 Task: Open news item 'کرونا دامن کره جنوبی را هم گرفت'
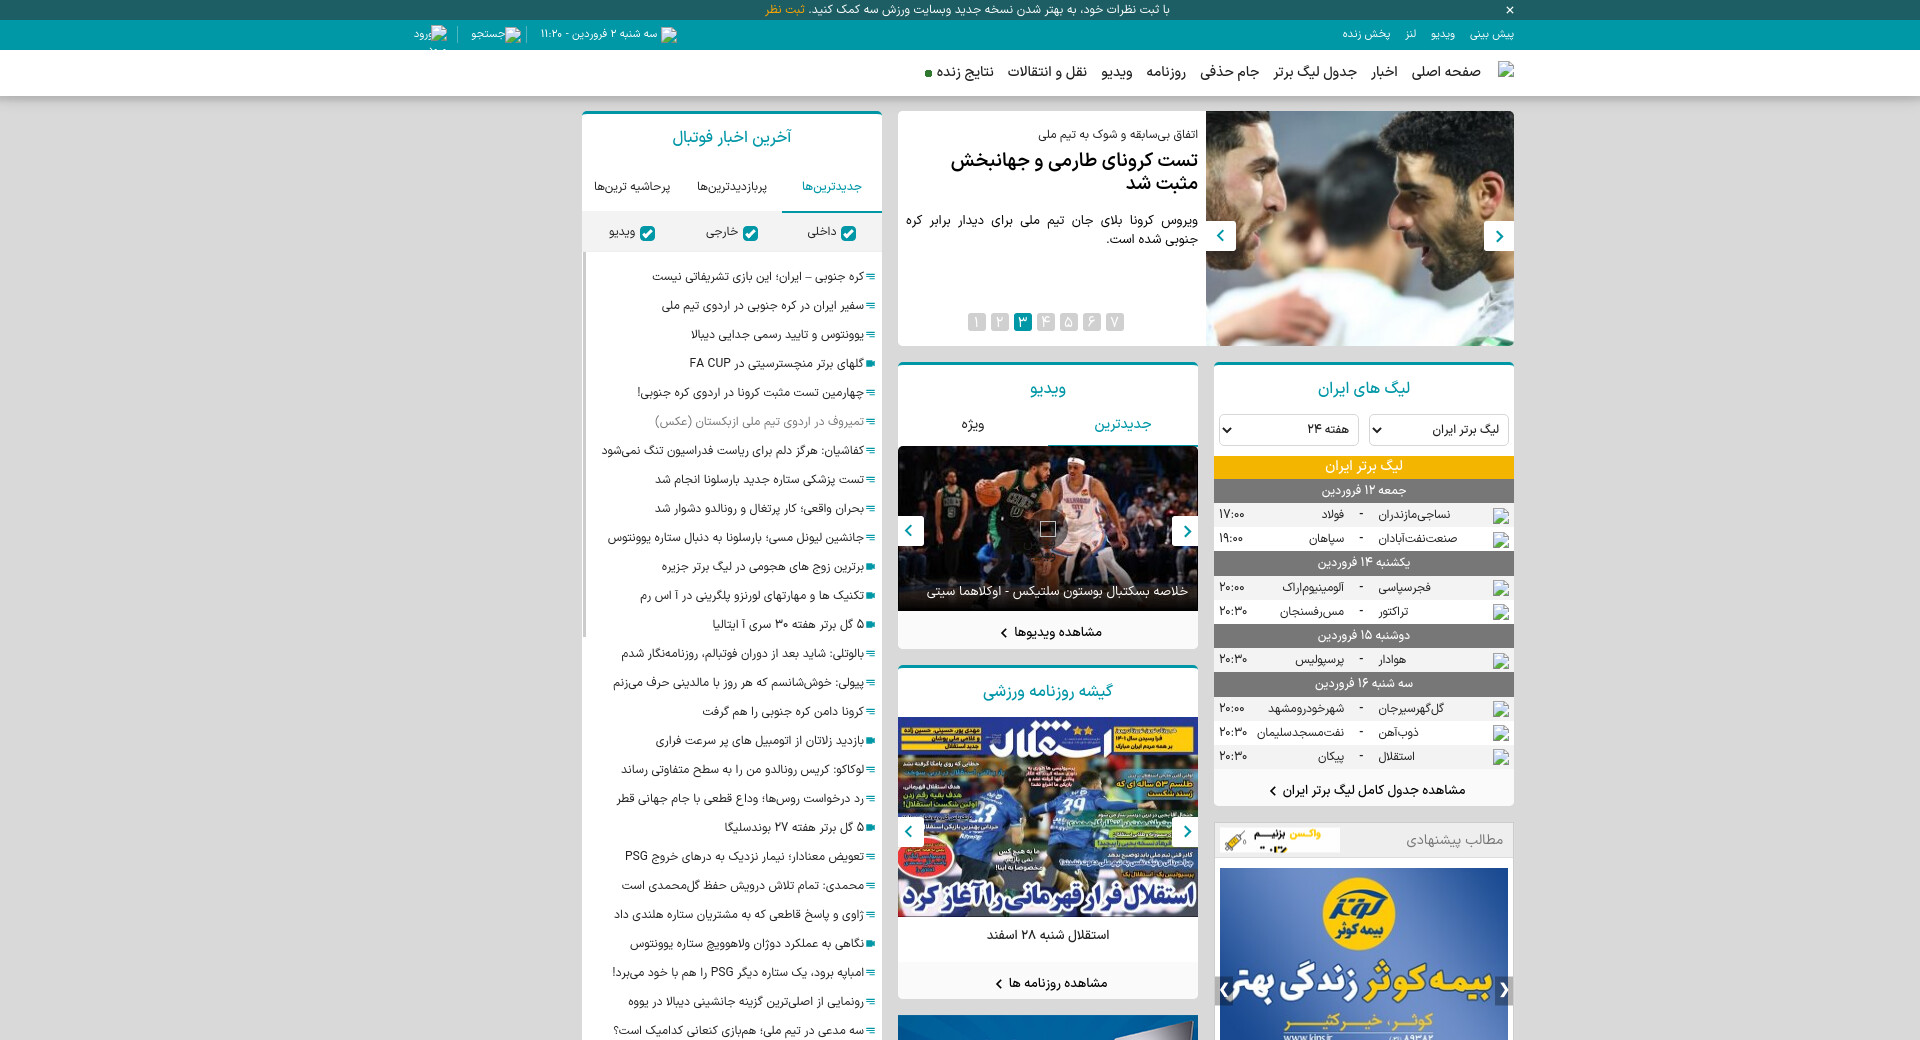point(783,712)
